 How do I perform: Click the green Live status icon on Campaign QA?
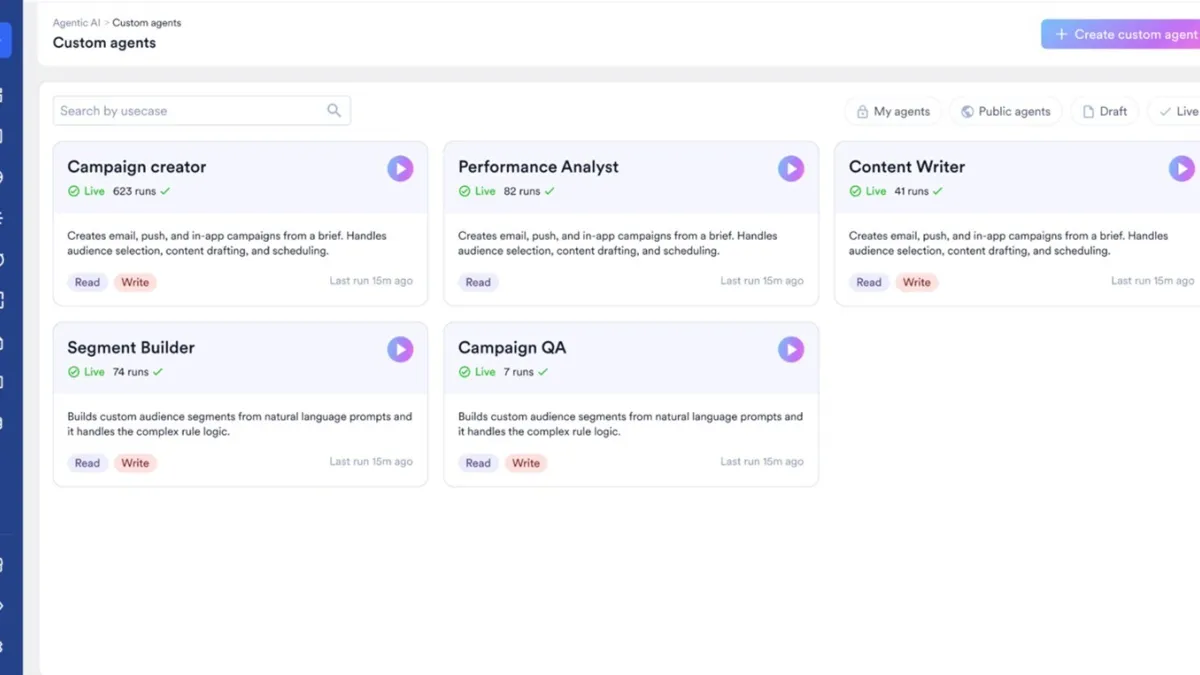(x=464, y=372)
